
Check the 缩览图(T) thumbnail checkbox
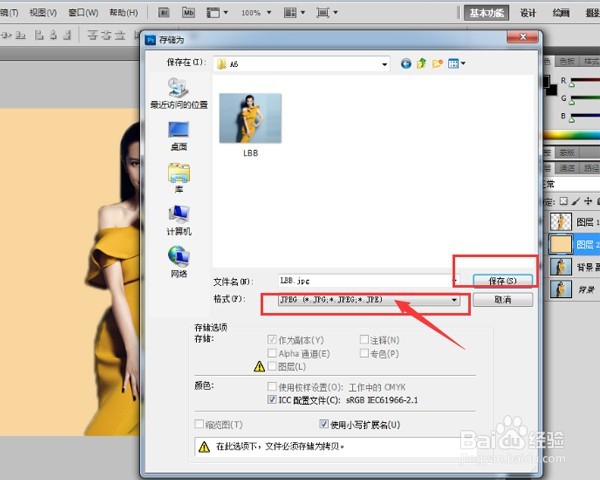199,424
